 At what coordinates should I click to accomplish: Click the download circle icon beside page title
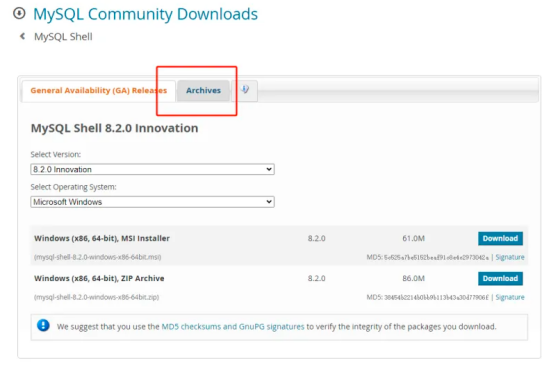click(19, 14)
